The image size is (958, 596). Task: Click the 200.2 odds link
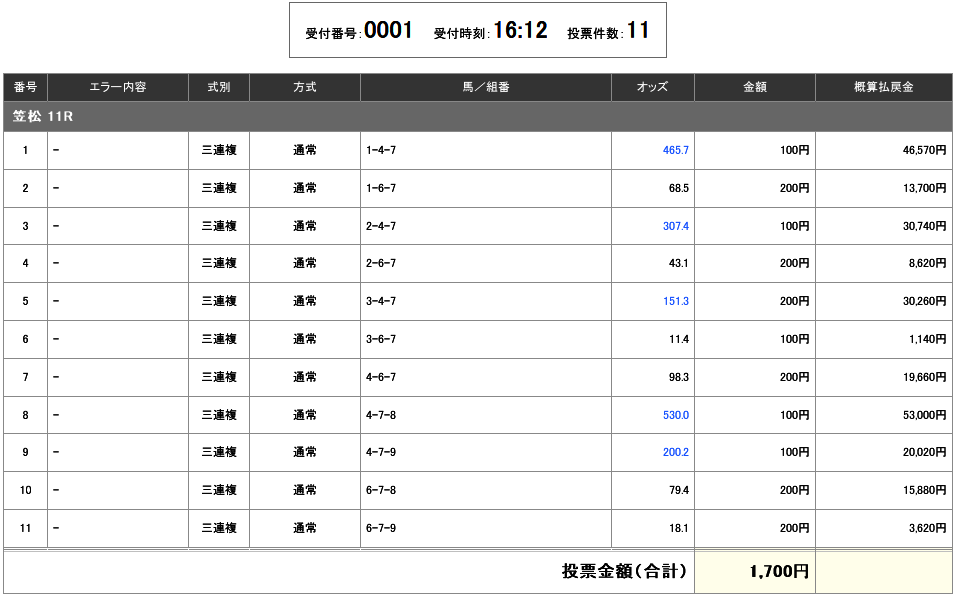(x=675, y=452)
